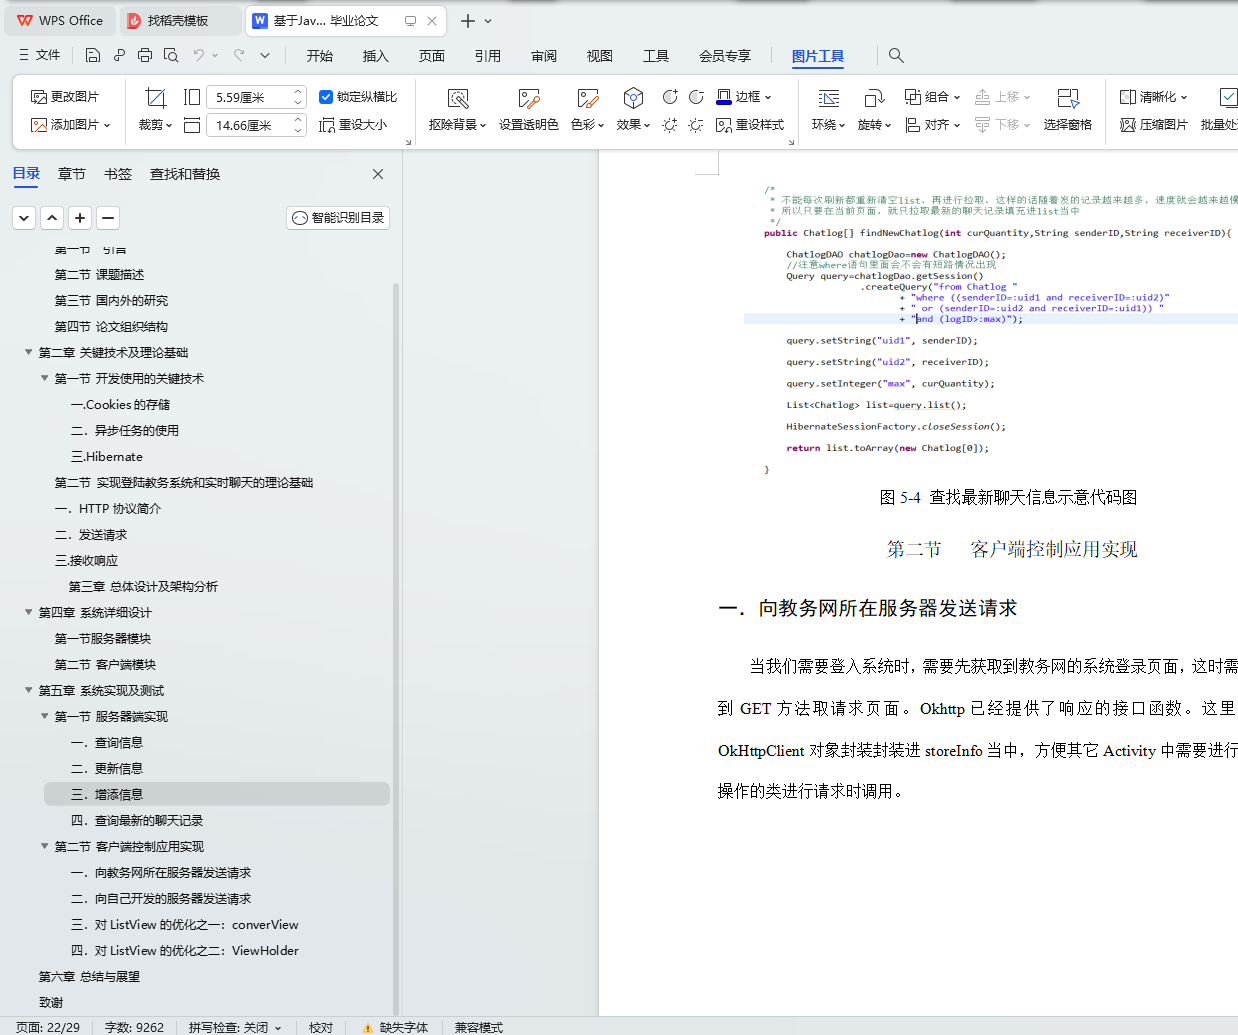
Task: Click outline move down chevron button
Action: (24, 217)
